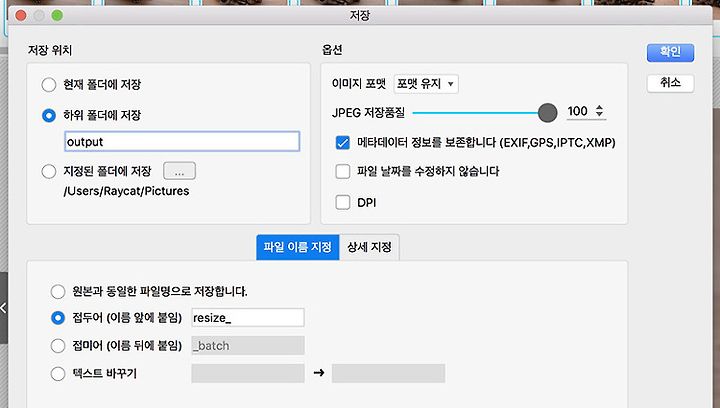Select 현재 폴더에 저장 radio option
Viewport: 720px width, 408px height.
point(49,85)
